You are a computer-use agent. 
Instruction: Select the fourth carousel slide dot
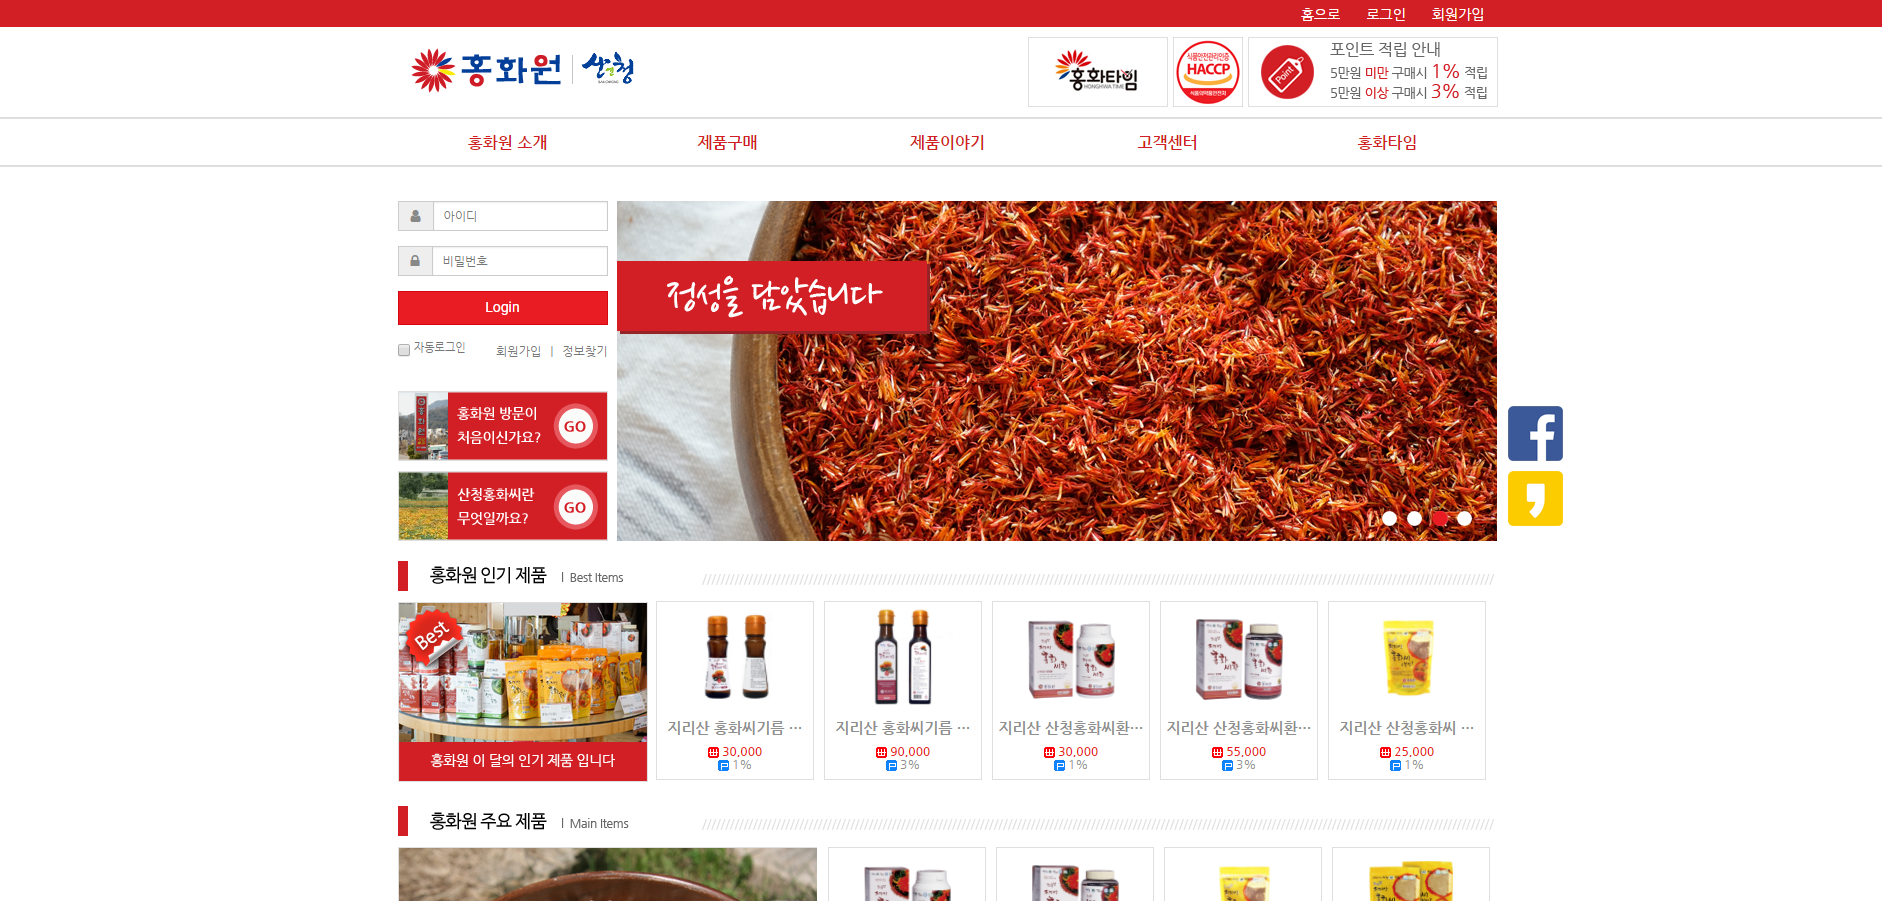1464,518
